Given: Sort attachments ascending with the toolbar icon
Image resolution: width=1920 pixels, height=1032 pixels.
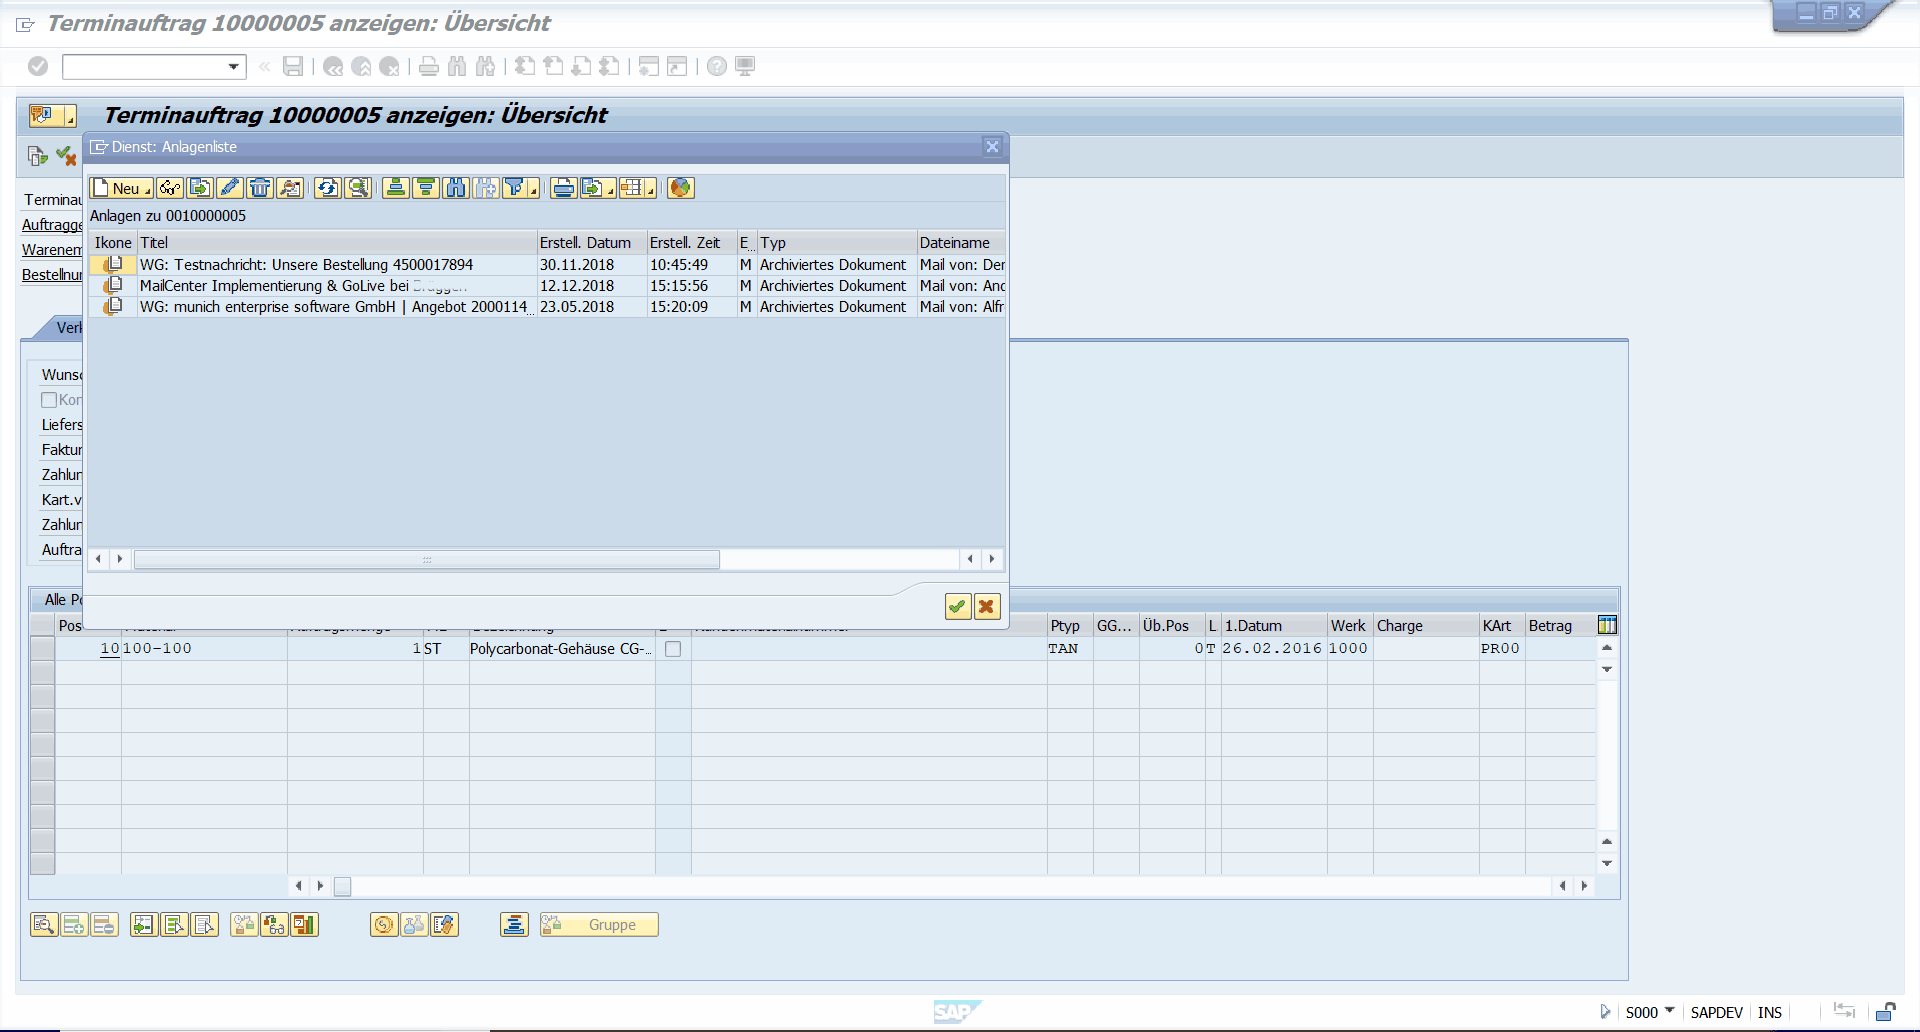Looking at the screenshot, I should (396, 188).
